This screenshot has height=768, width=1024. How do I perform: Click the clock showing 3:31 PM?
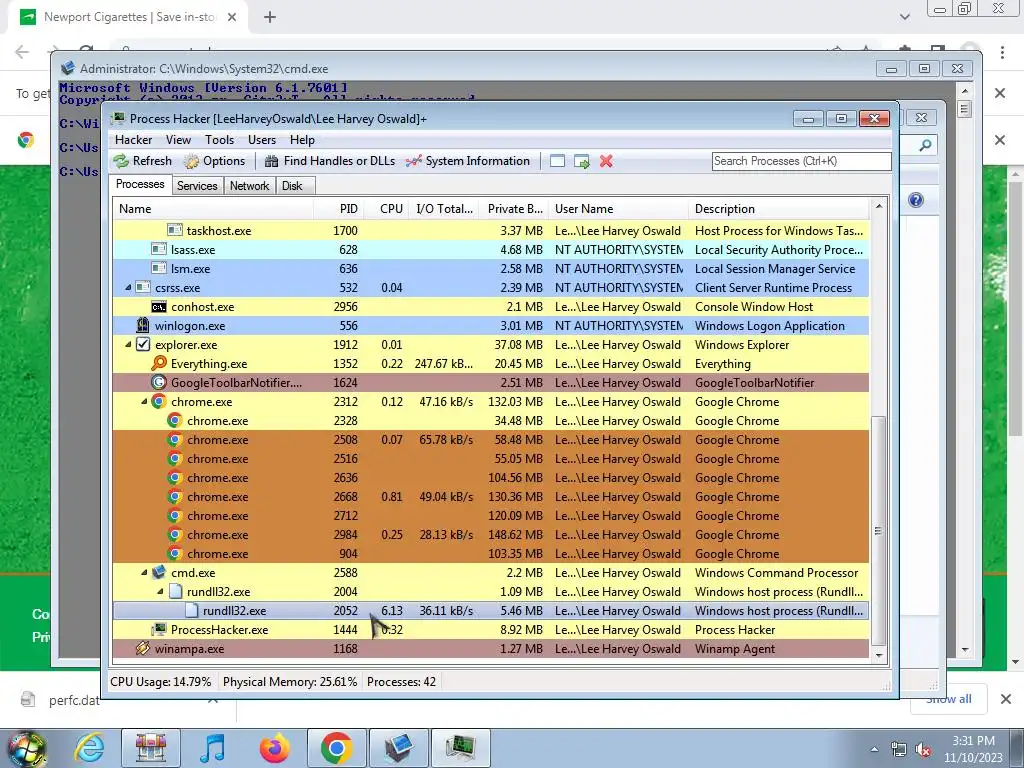pos(973,741)
